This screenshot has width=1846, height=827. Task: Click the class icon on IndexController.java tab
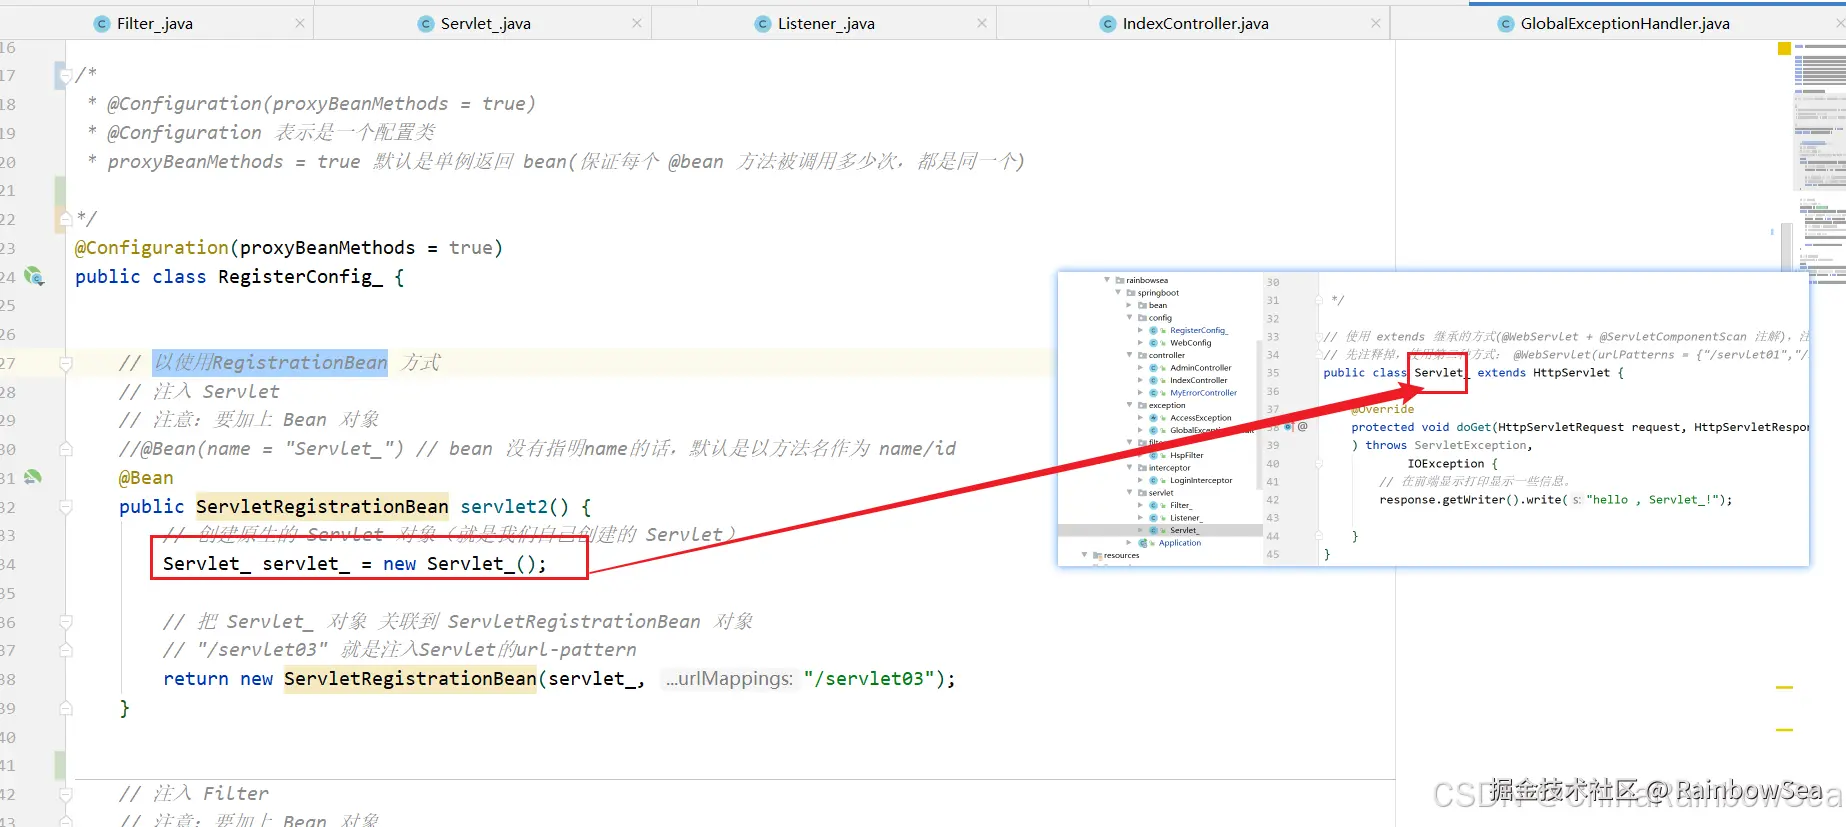coord(1107,24)
